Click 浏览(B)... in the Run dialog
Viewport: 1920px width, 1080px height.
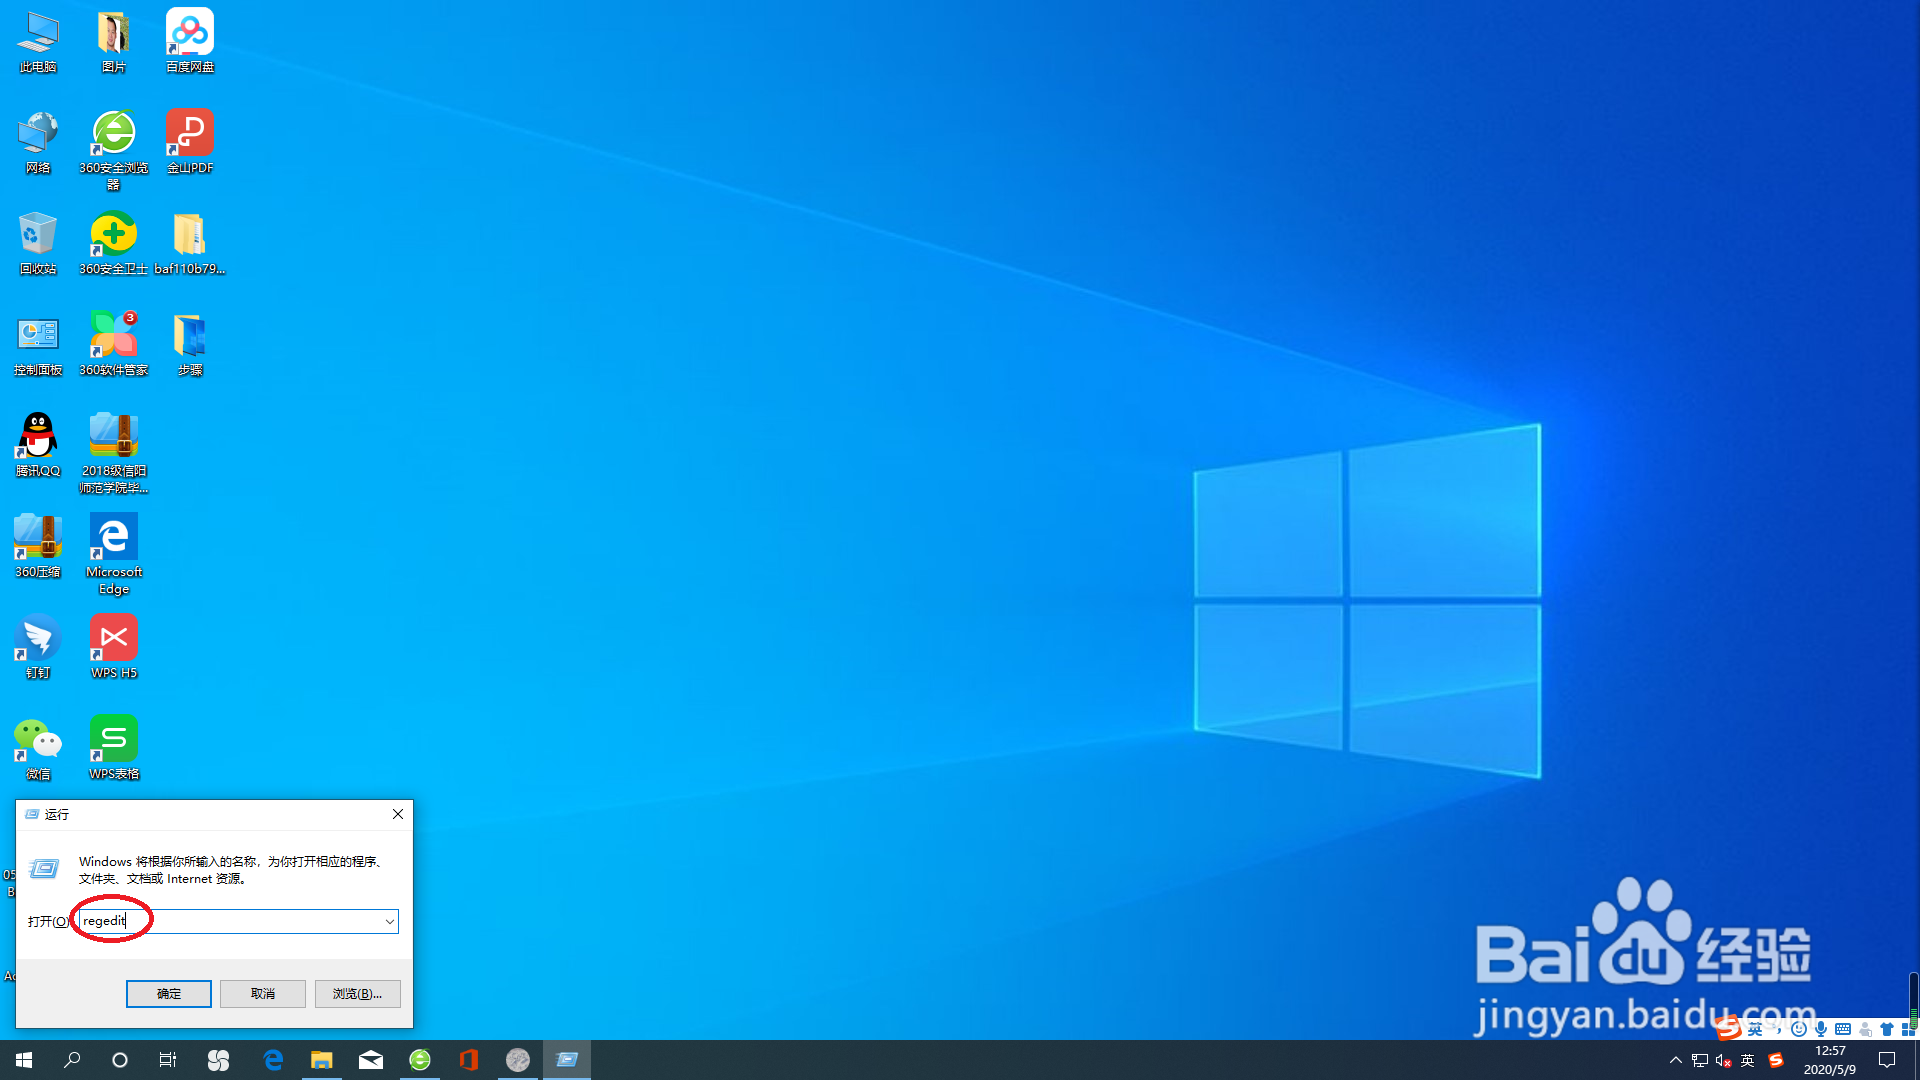357,993
